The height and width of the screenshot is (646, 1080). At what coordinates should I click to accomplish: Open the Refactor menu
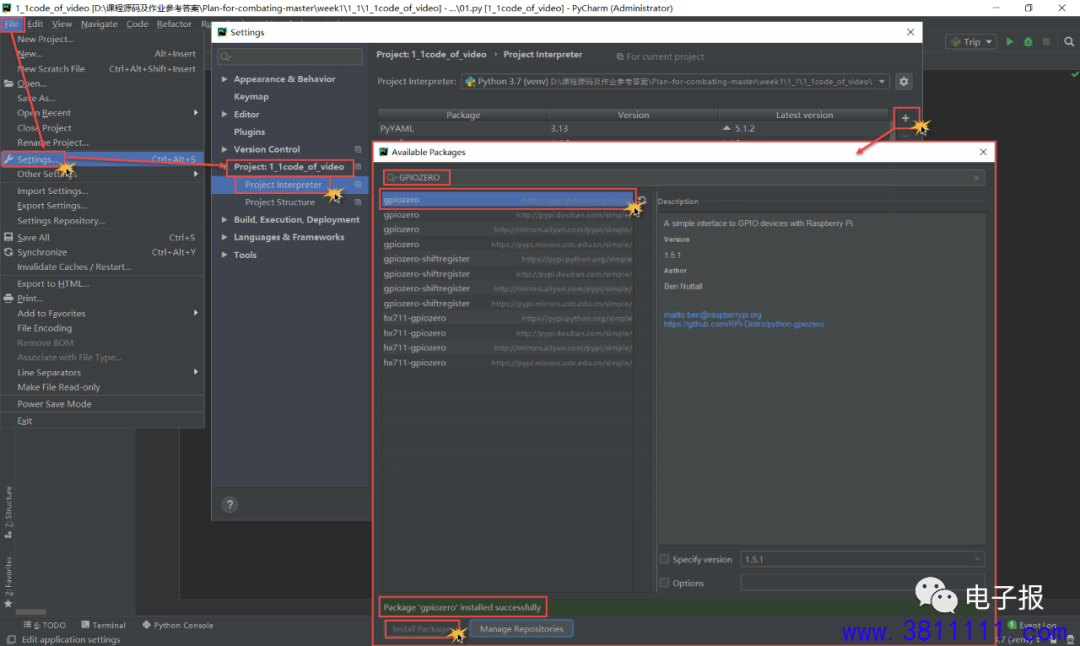point(174,24)
